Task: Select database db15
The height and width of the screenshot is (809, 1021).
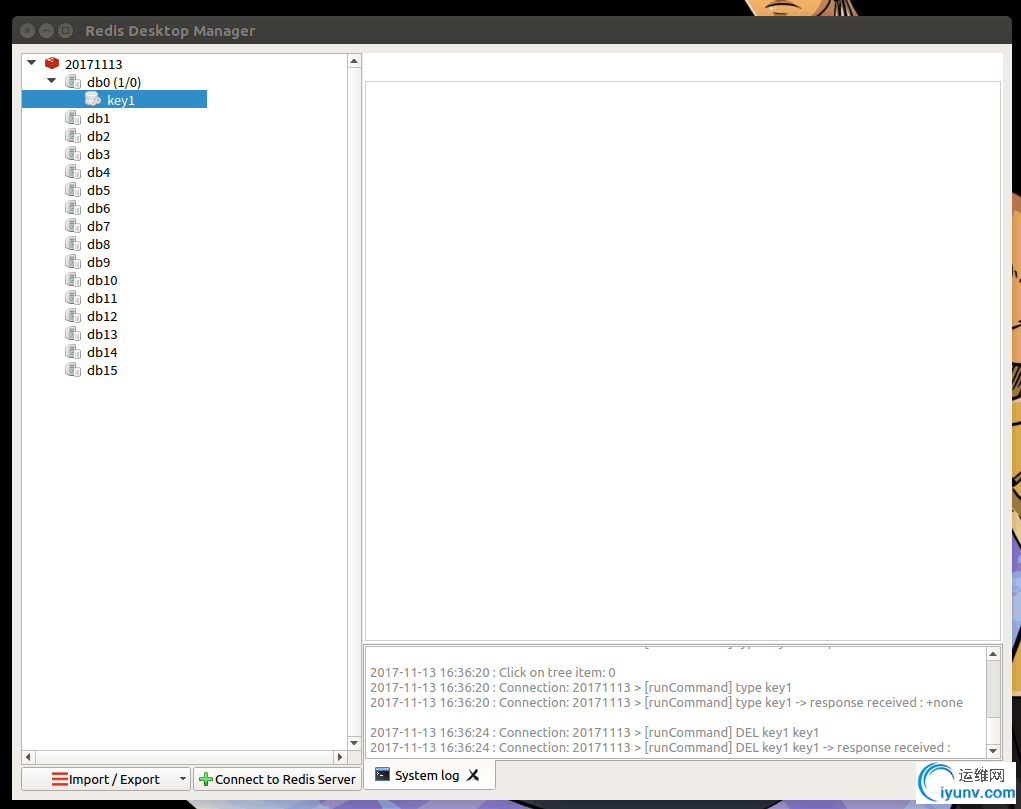Action: click(102, 370)
